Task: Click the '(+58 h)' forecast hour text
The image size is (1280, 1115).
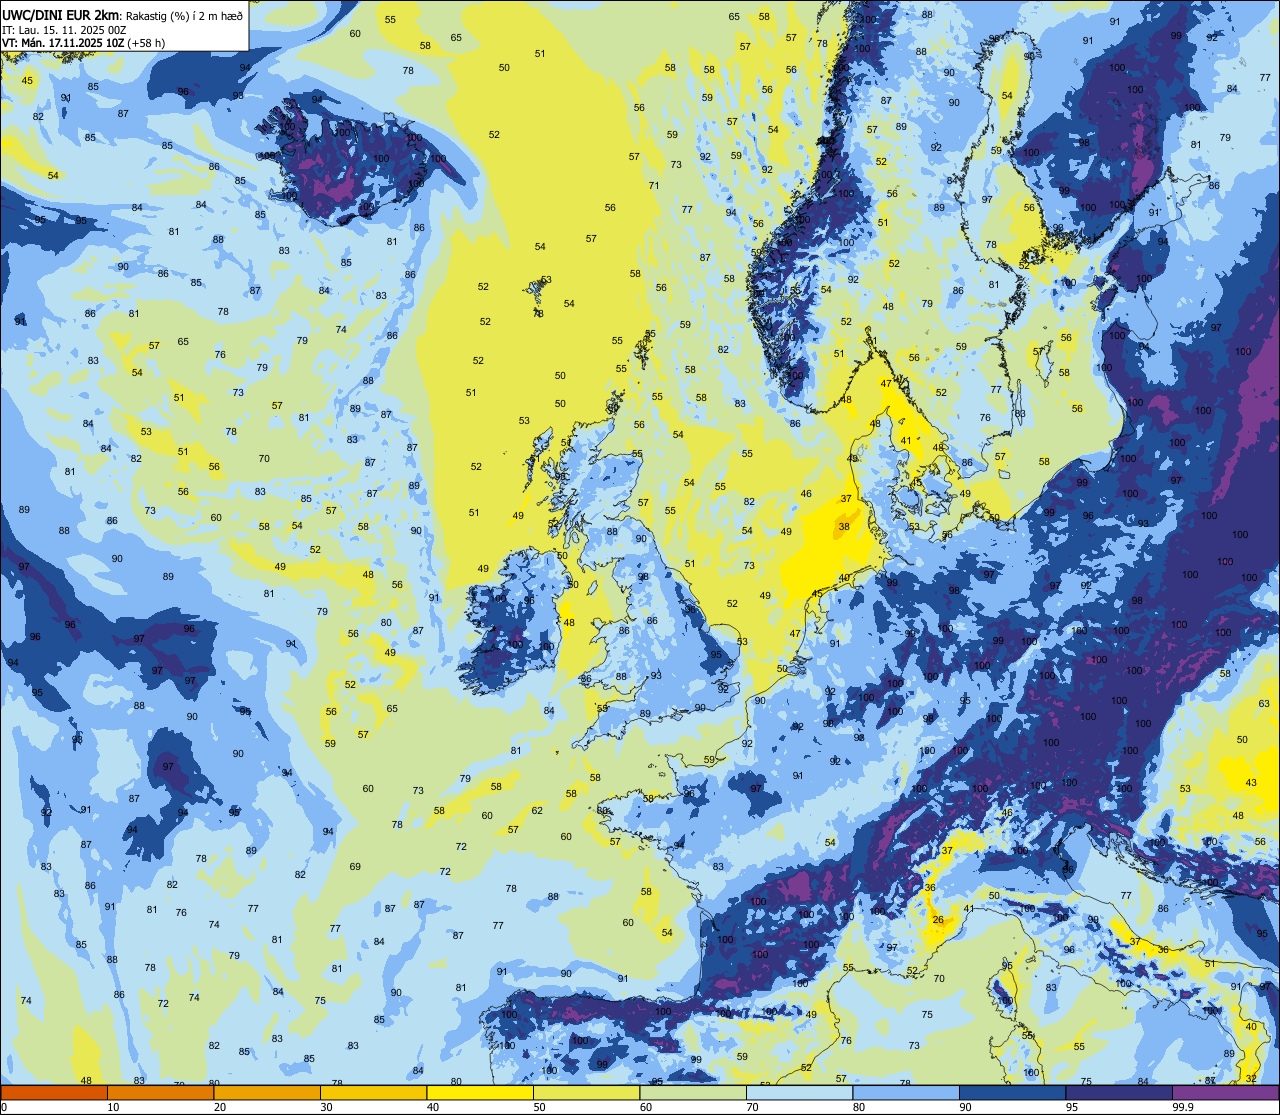Action: tap(146, 43)
